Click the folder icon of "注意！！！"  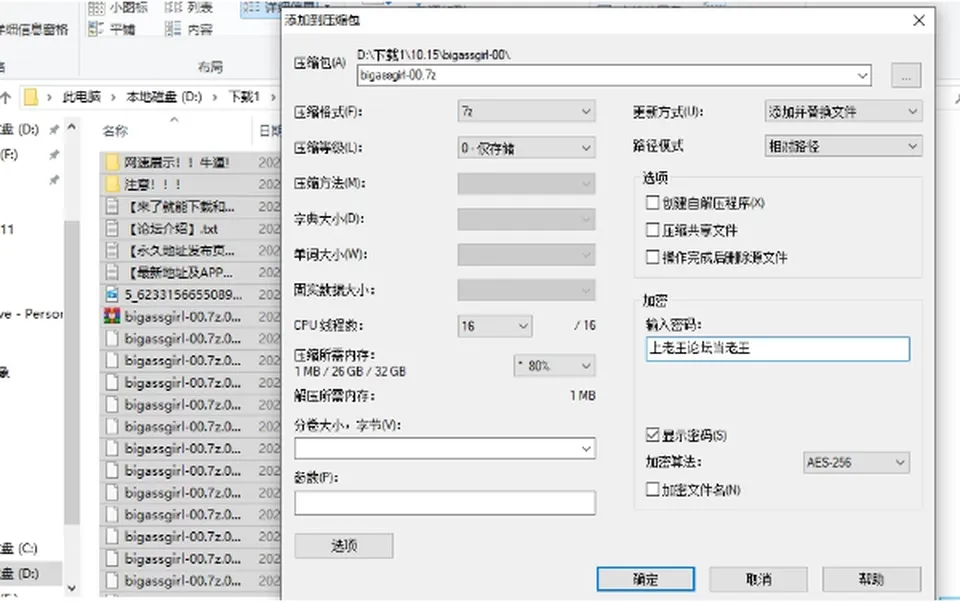(x=112, y=184)
